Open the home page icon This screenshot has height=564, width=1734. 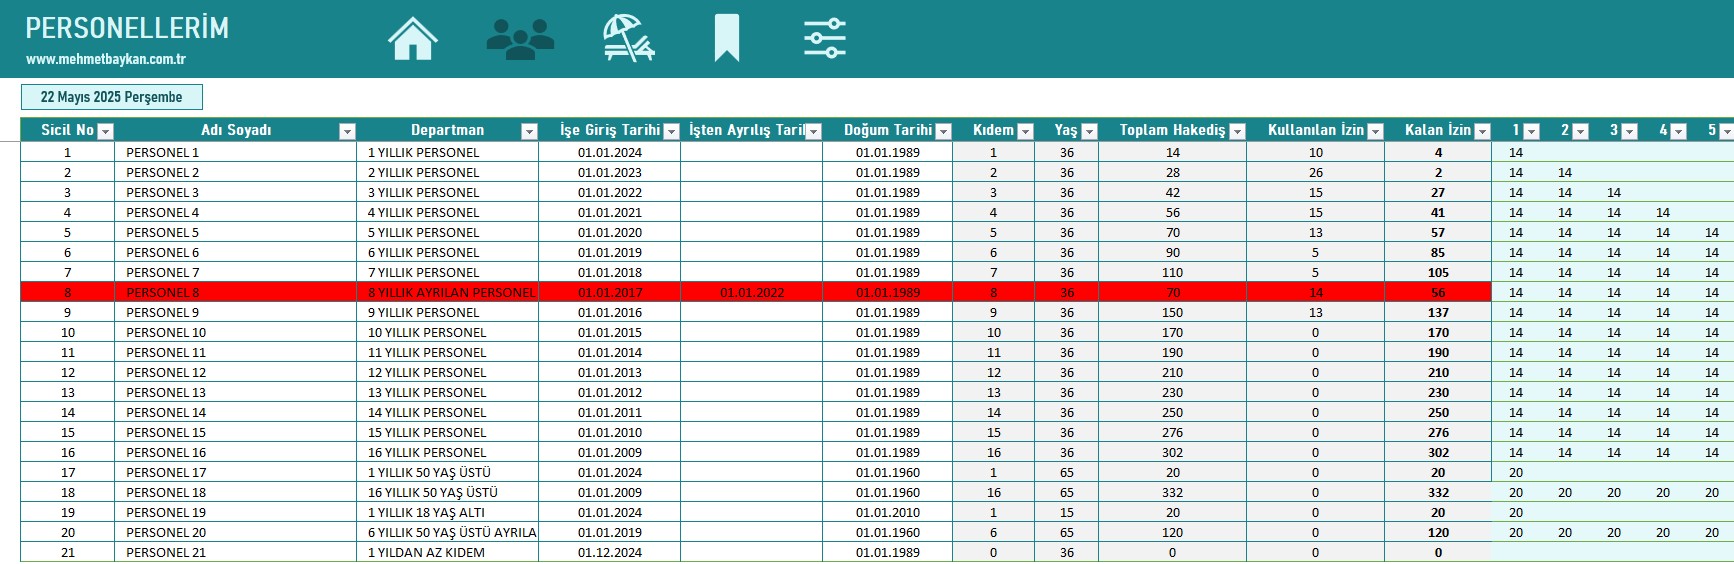click(x=413, y=39)
